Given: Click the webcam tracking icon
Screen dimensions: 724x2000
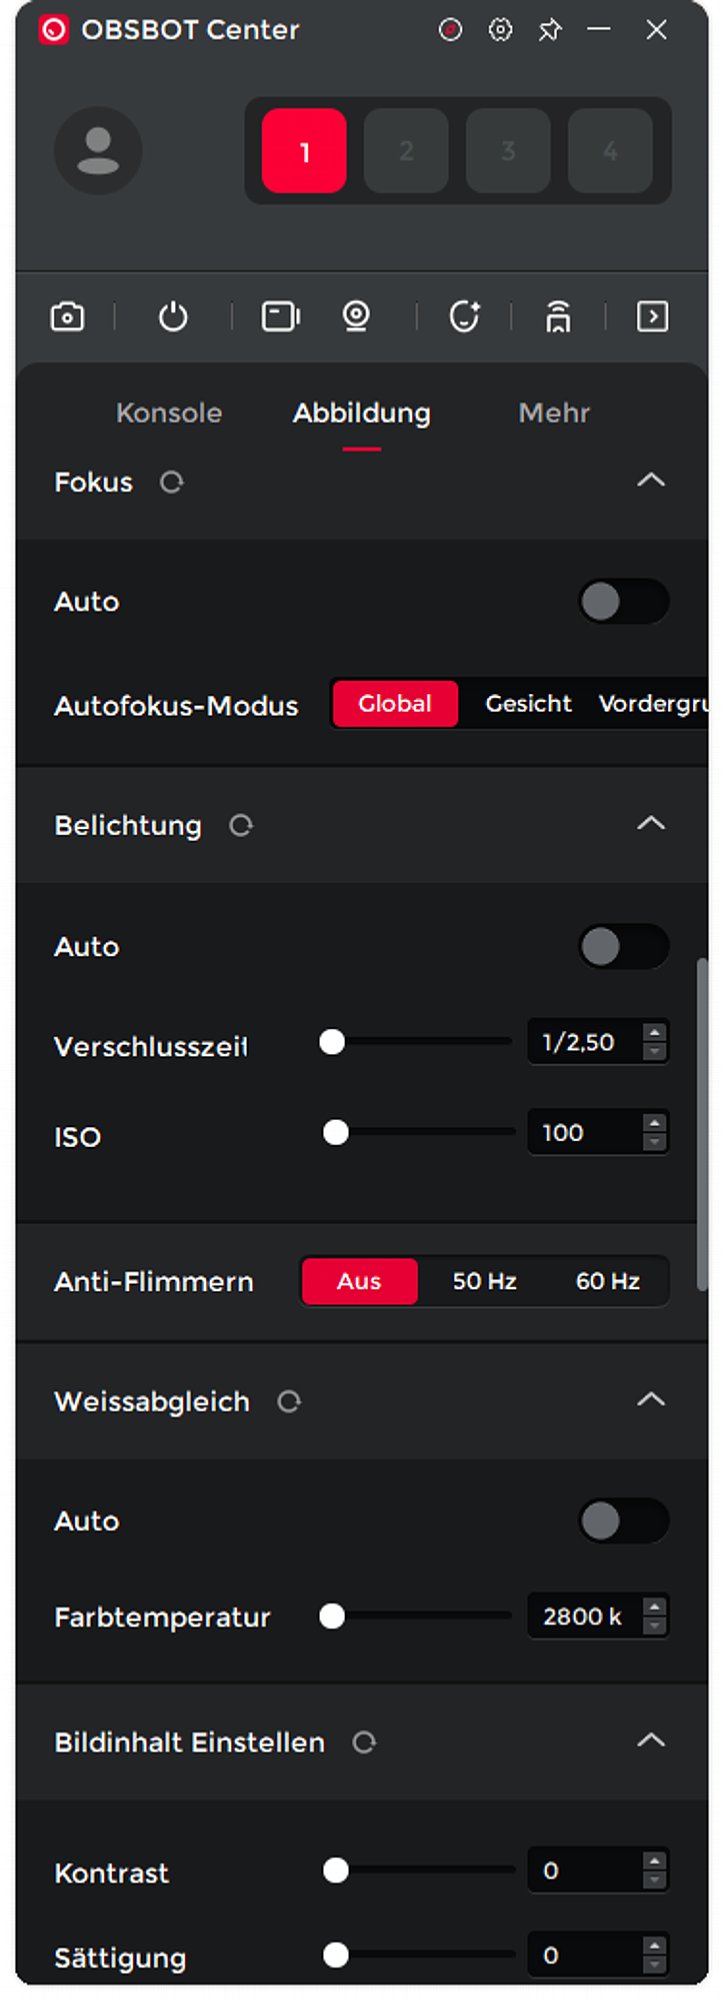Looking at the screenshot, I should point(356,317).
